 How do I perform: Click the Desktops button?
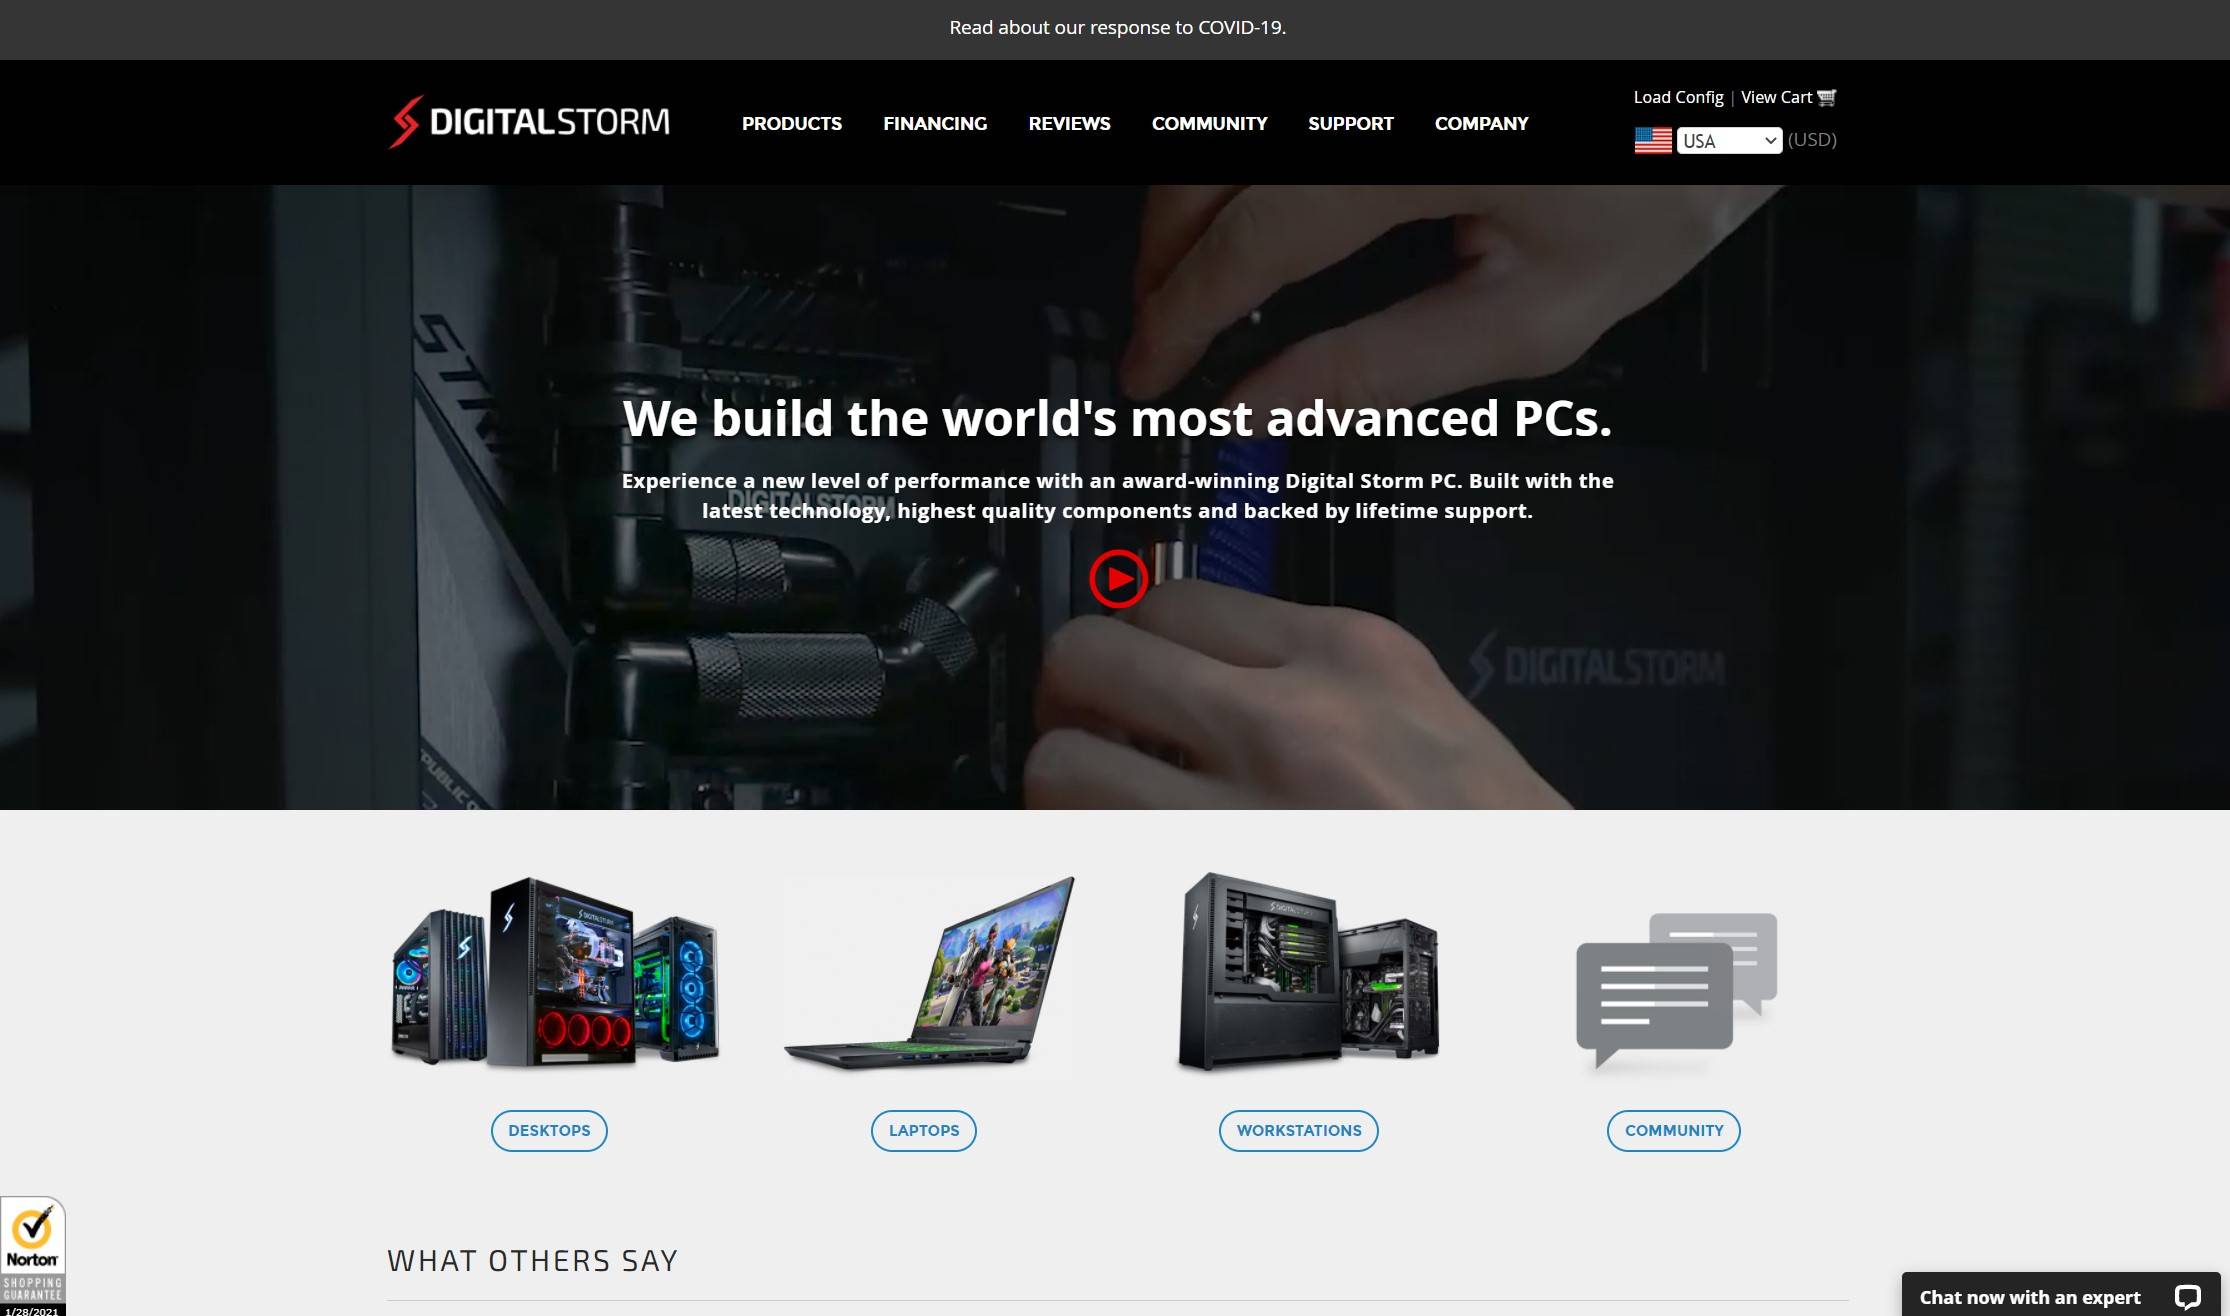pyautogui.click(x=549, y=1130)
